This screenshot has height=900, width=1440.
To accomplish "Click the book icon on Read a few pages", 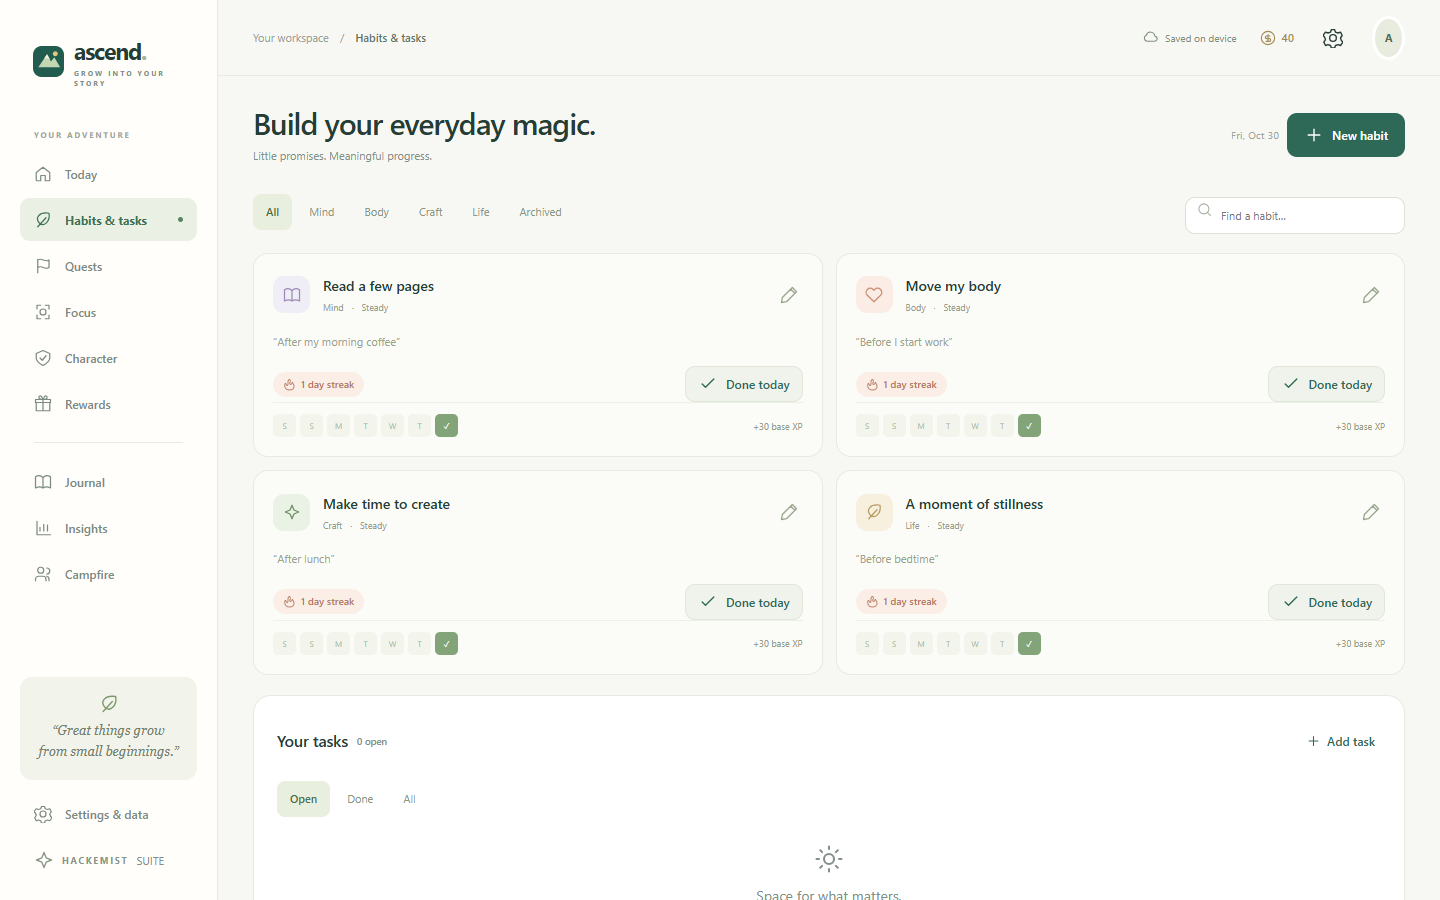I will pyautogui.click(x=292, y=295).
